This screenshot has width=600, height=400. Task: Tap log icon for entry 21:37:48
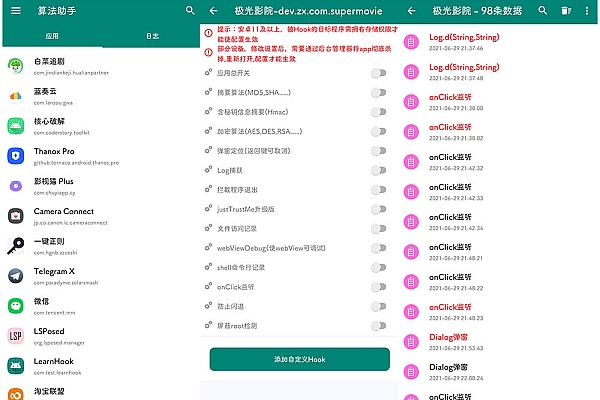click(411, 72)
